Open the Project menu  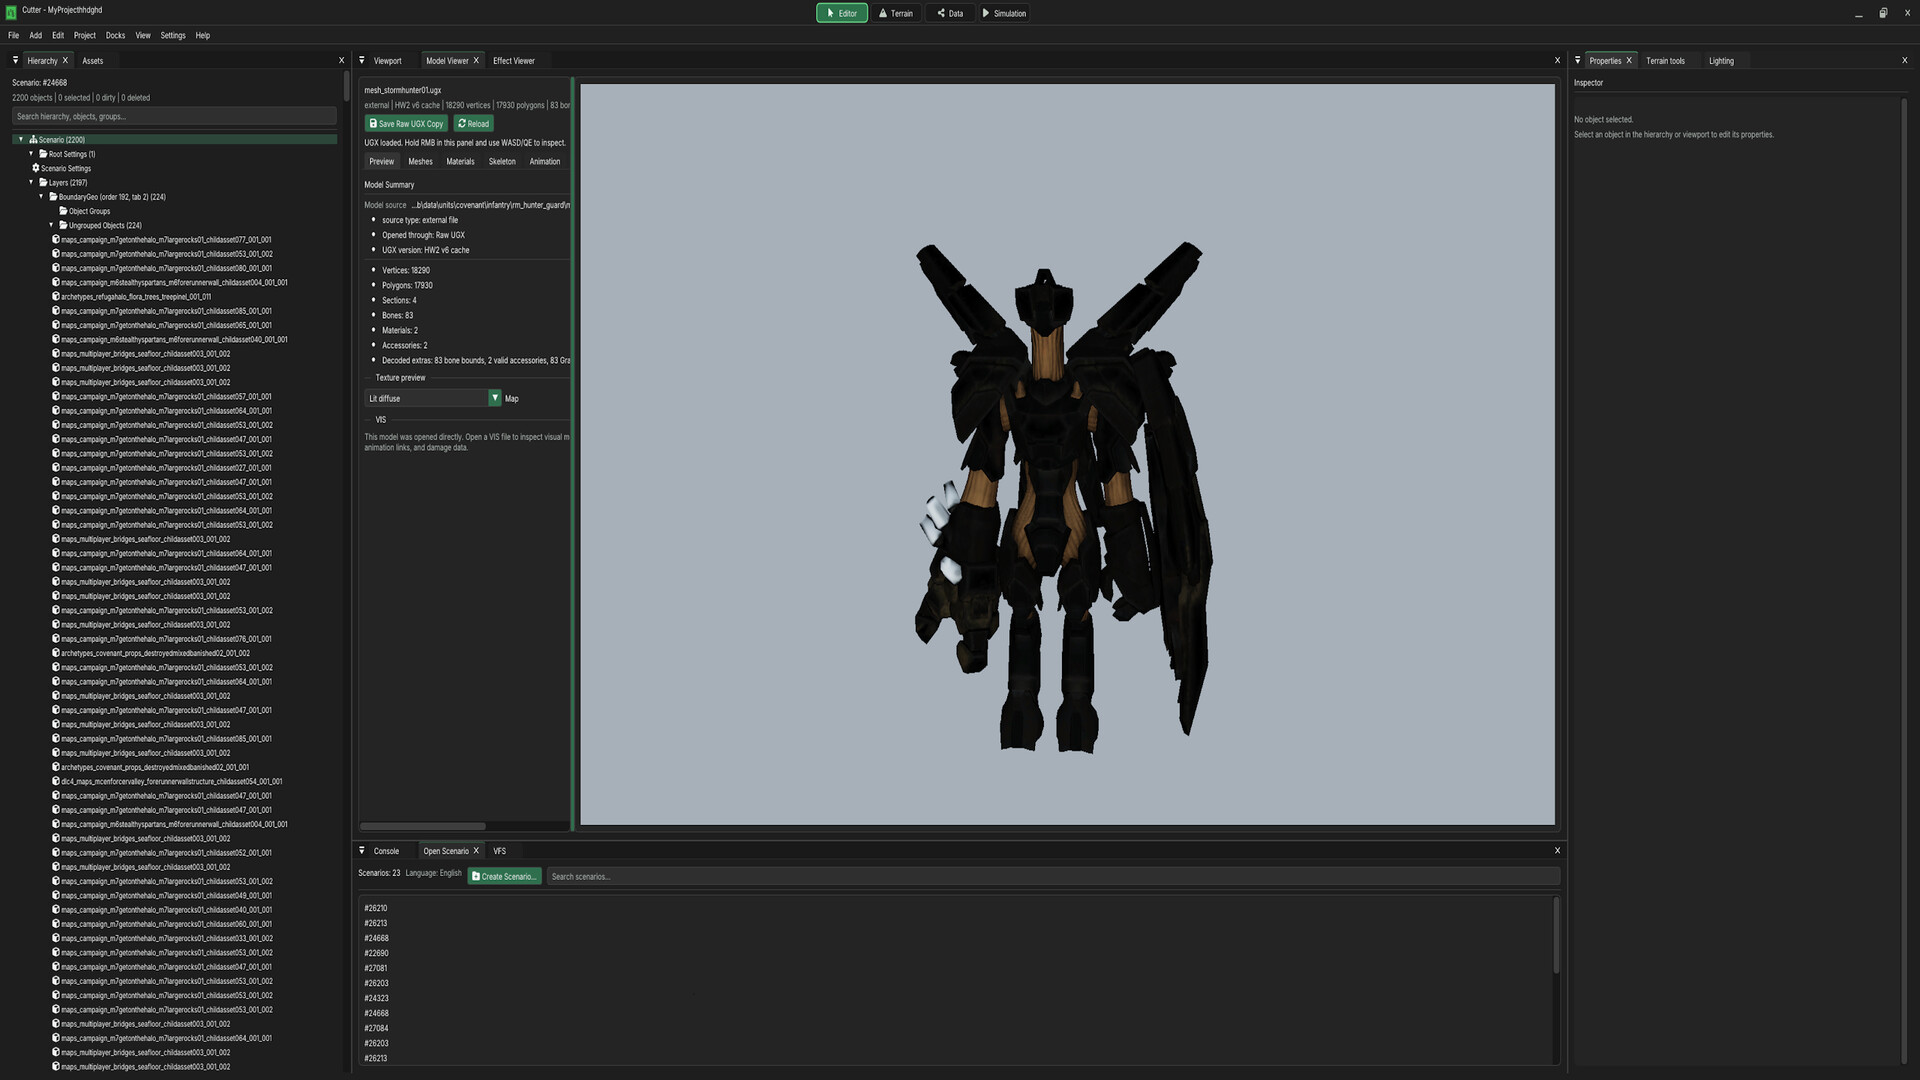pyautogui.click(x=85, y=36)
